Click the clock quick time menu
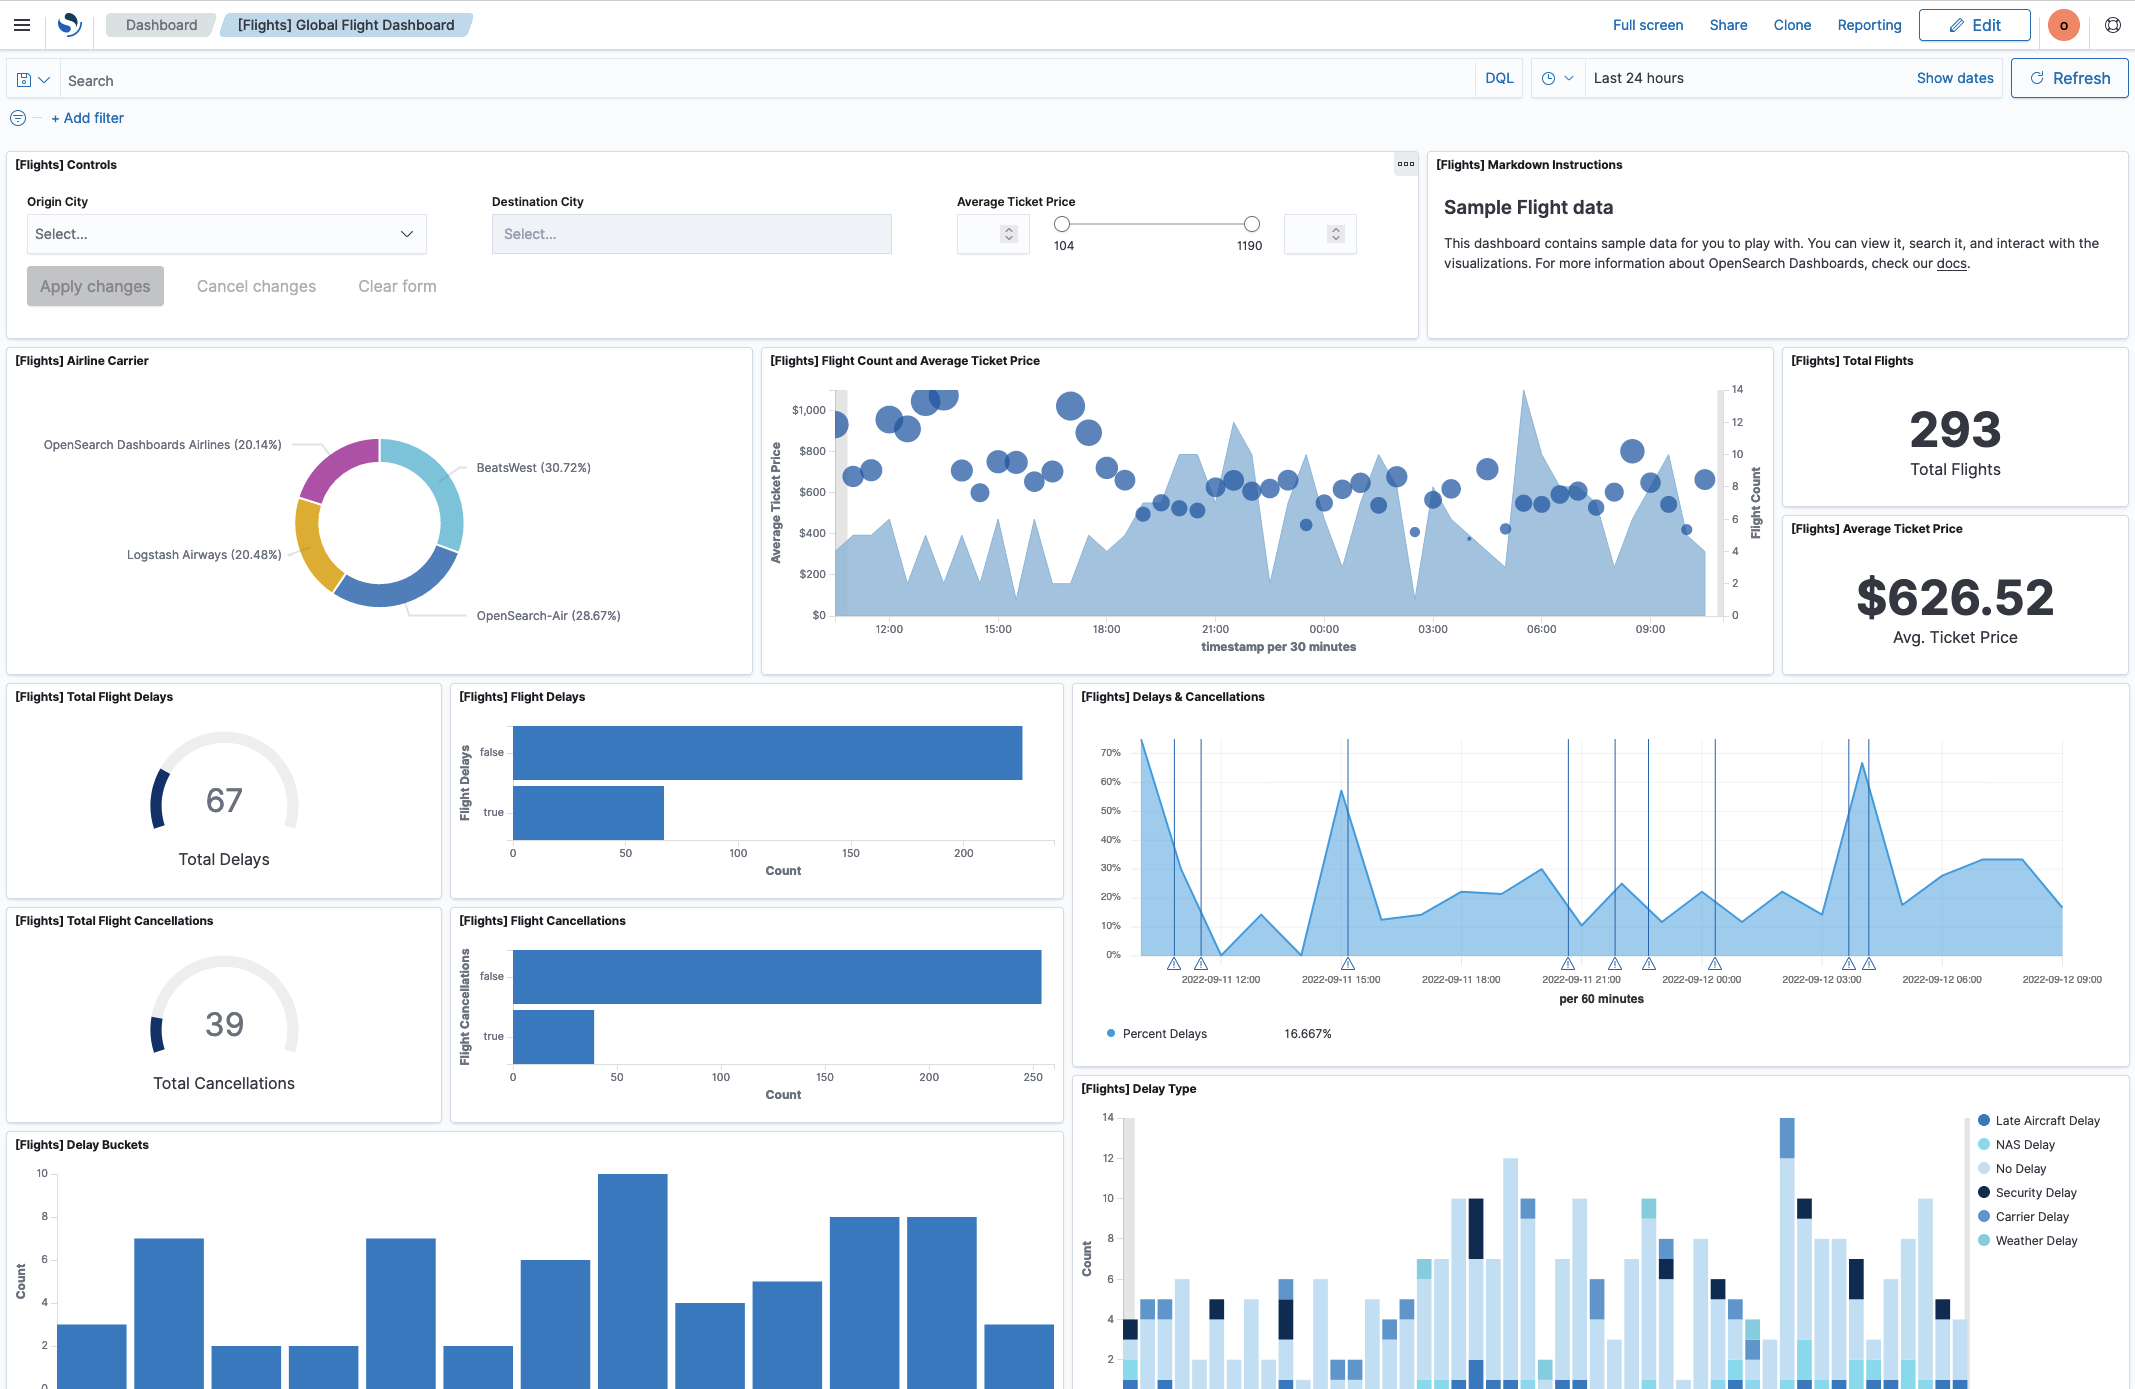Image resolution: width=2135 pixels, height=1389 pixels. [1557, 78]
